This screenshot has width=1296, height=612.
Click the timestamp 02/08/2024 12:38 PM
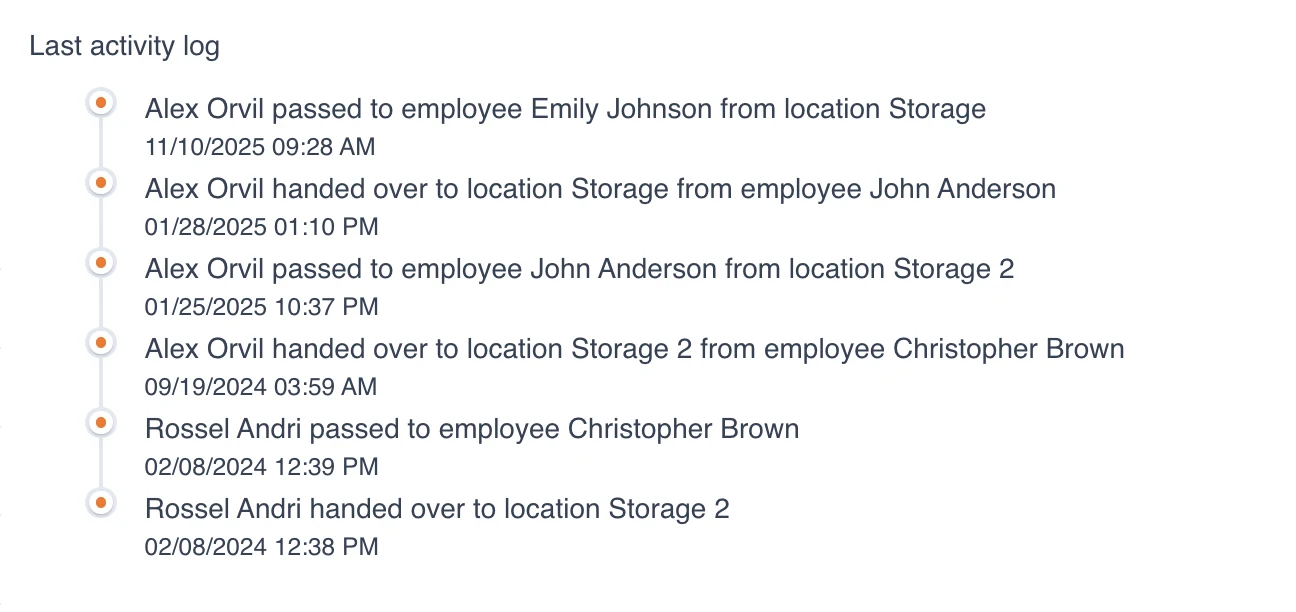click(x=262, y=547)
